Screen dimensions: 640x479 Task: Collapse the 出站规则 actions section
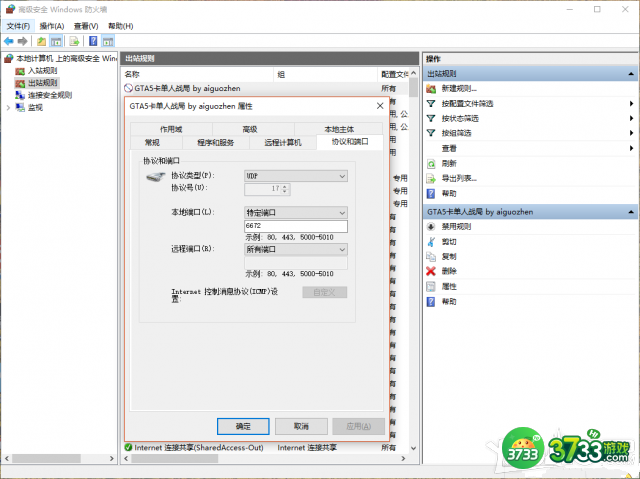coord(631,74)
